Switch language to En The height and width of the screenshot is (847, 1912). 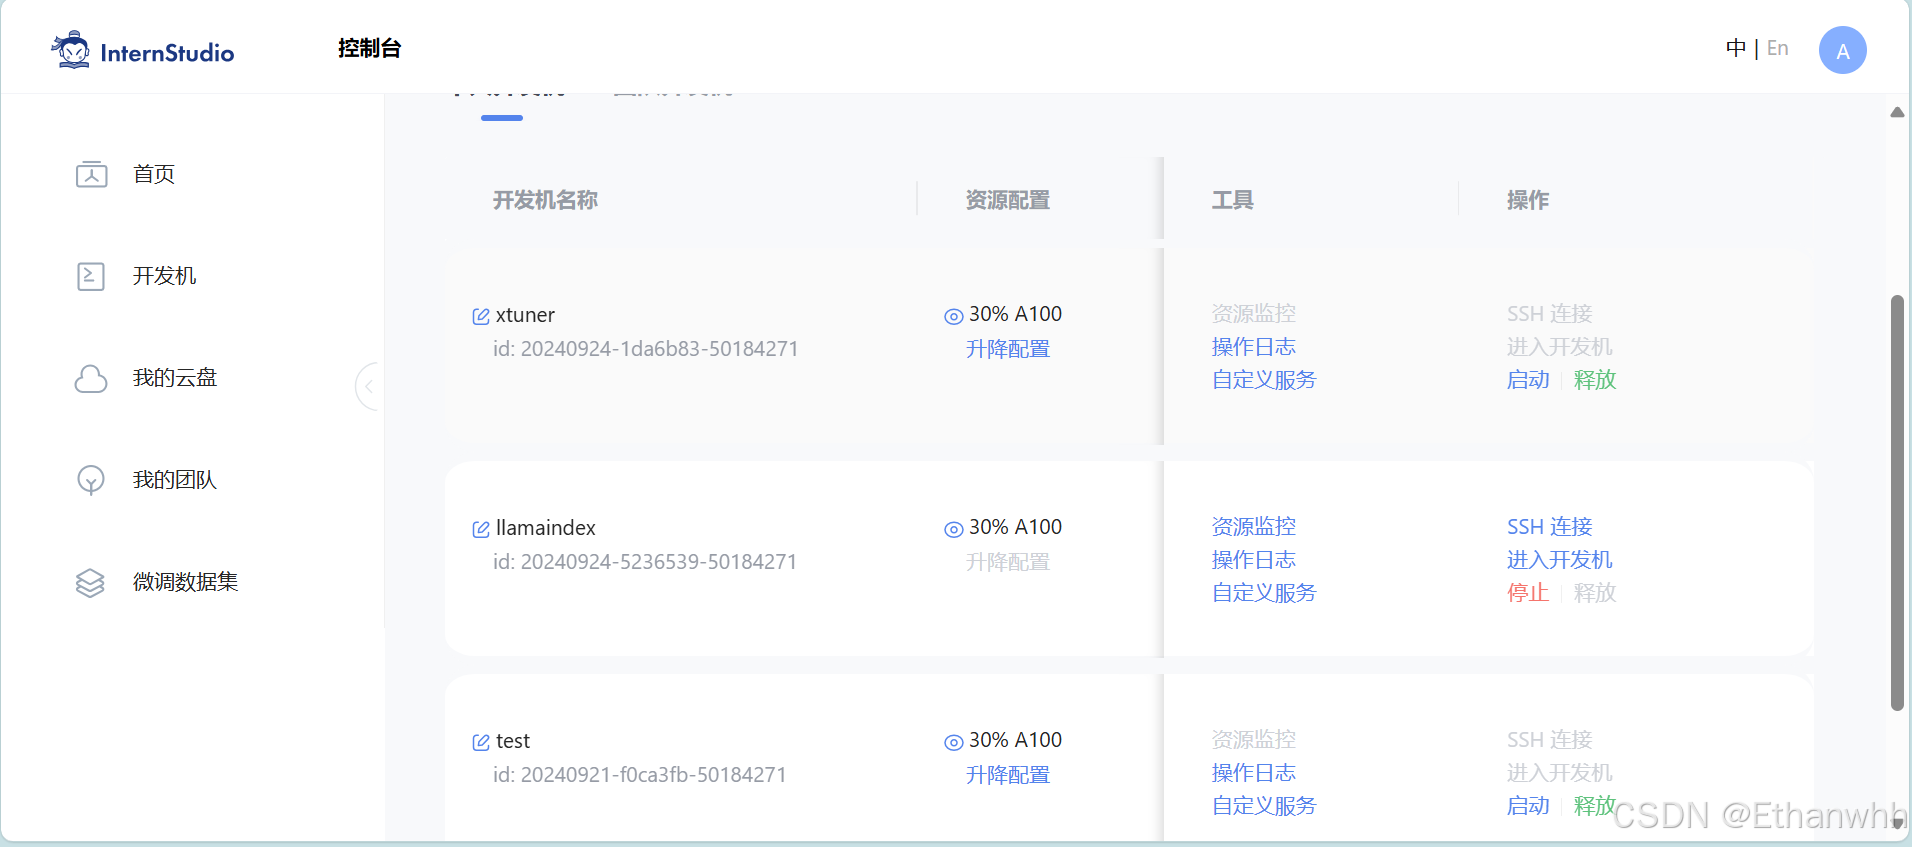click(x=1778, y=48)
